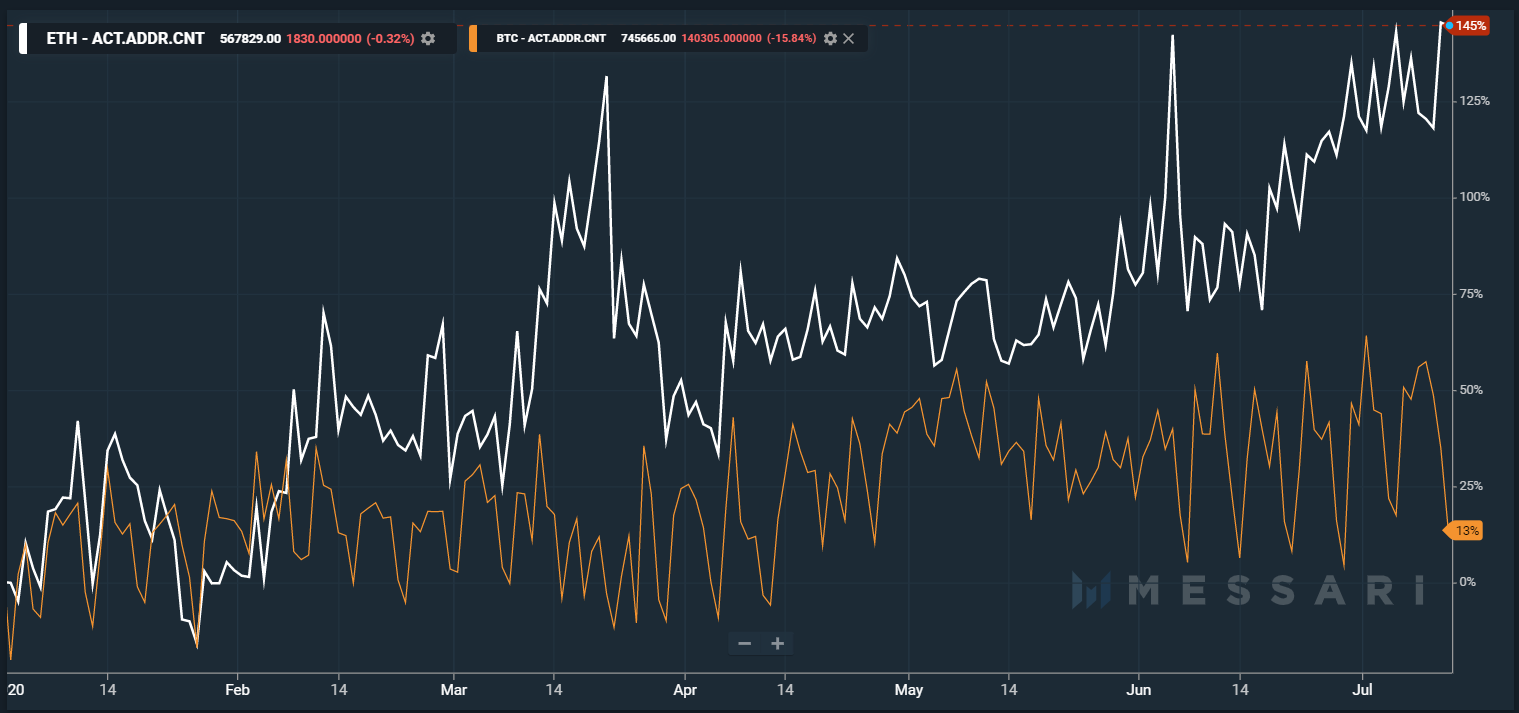Select the ETH - ACT.ADDR.CNT legend label
This screenshot has height=713, width=1519.
tap(125, 38)
